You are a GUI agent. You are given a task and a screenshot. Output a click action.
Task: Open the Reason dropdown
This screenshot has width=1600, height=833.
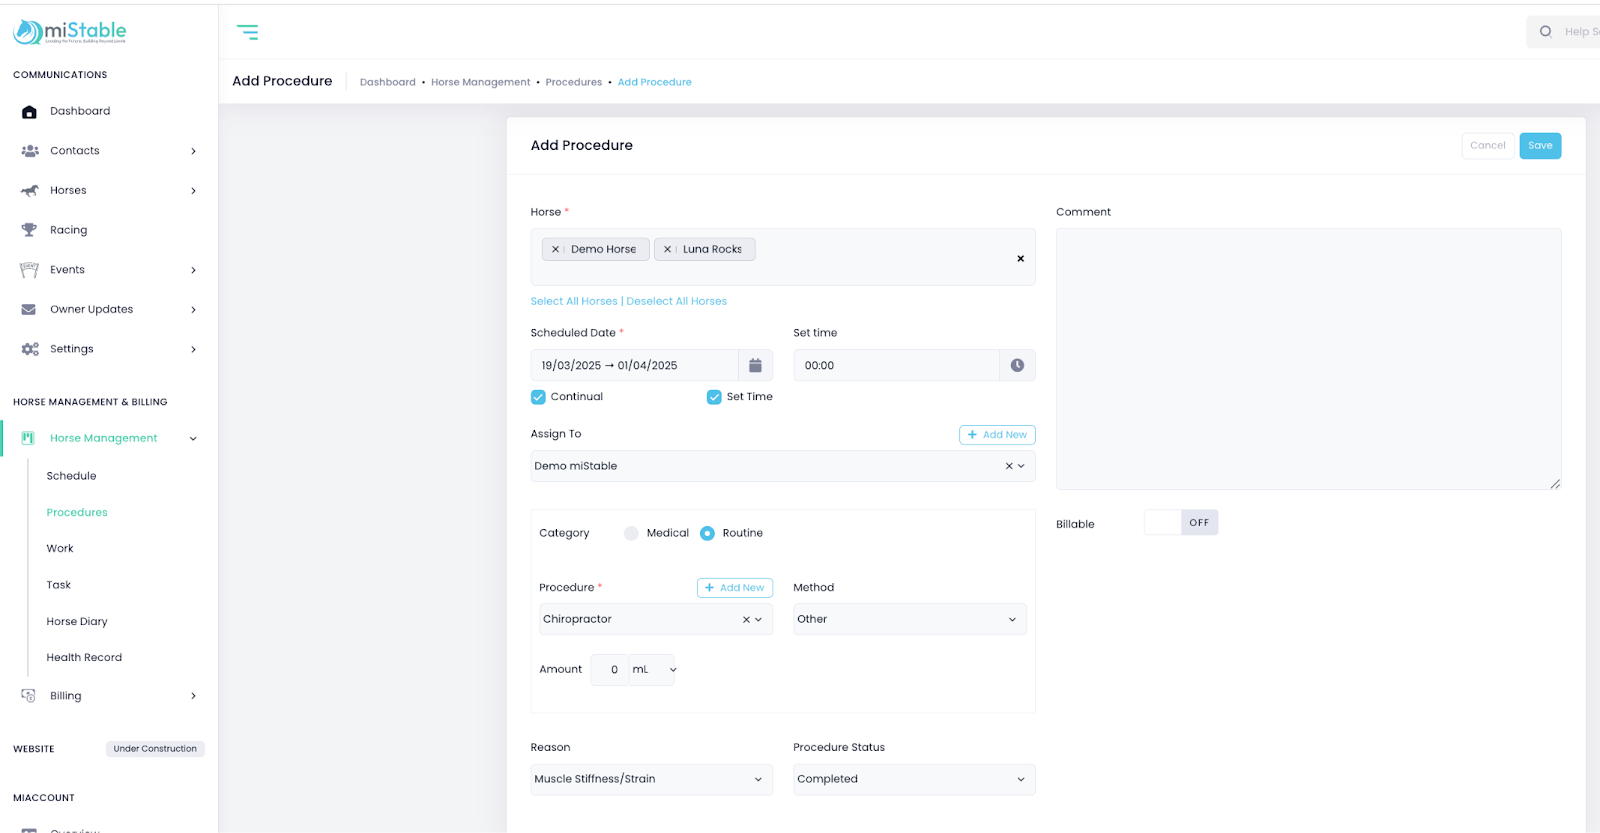tap(651, 780)
